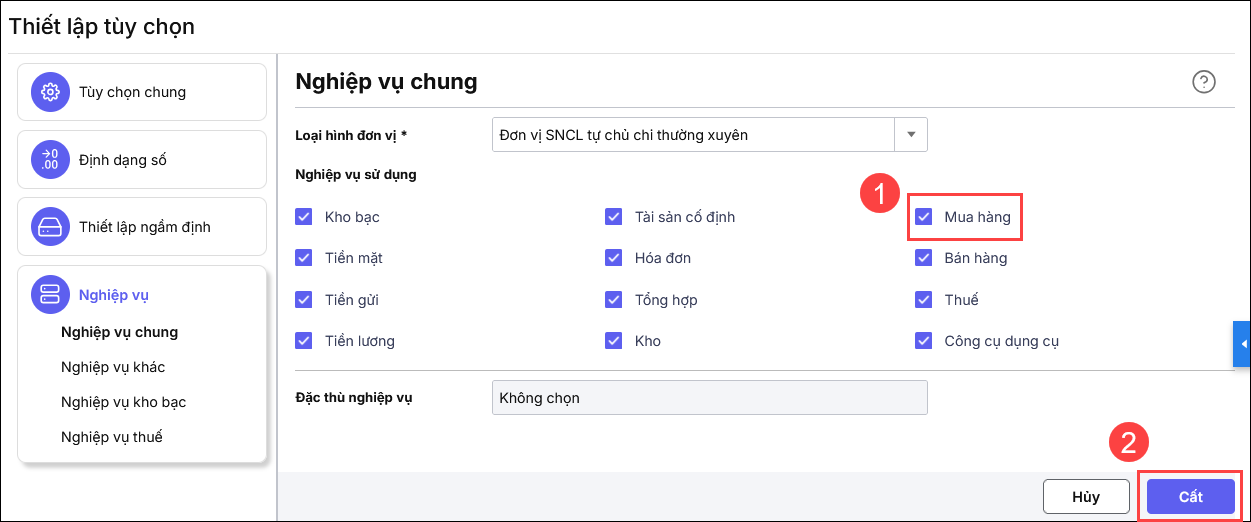The image size is (1251, 522).
Task: Toggle the Hóa đơn checkbox
Action: coord(614,258)
